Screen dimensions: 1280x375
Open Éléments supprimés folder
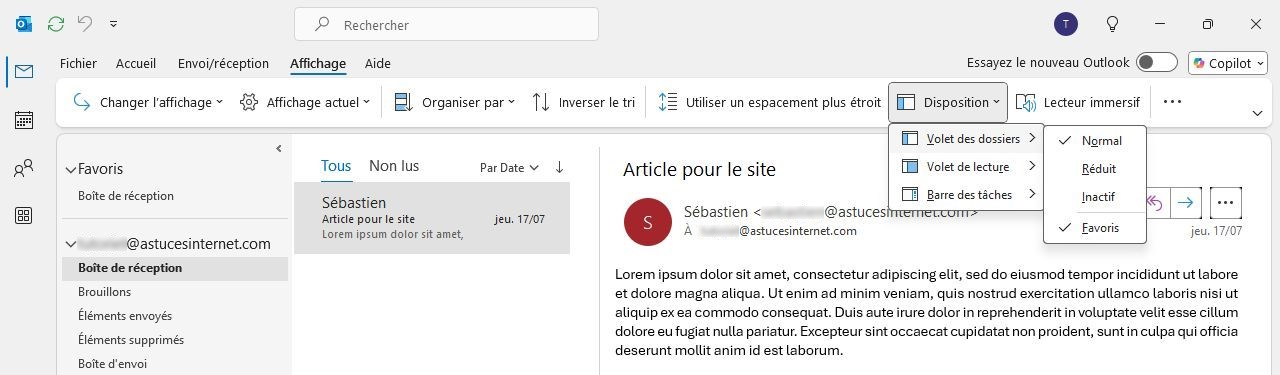(x=131, y=340)
